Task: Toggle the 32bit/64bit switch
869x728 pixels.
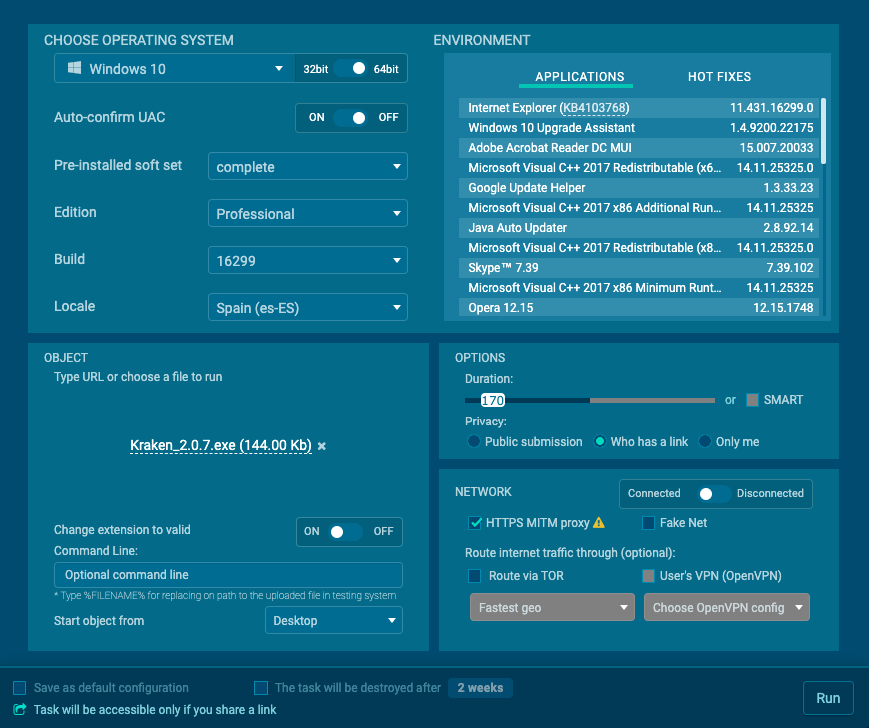Action: point(351,69)
